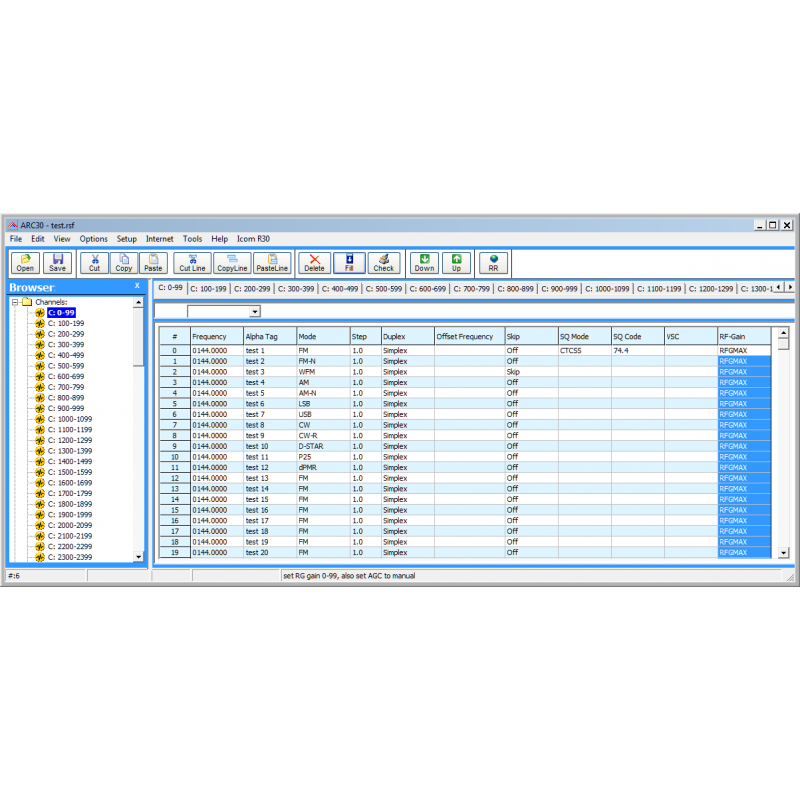This screenshot has width=800, height=800.
Task: Close the Browser panel
Action: pyautogui.click(x=137, y=285)
